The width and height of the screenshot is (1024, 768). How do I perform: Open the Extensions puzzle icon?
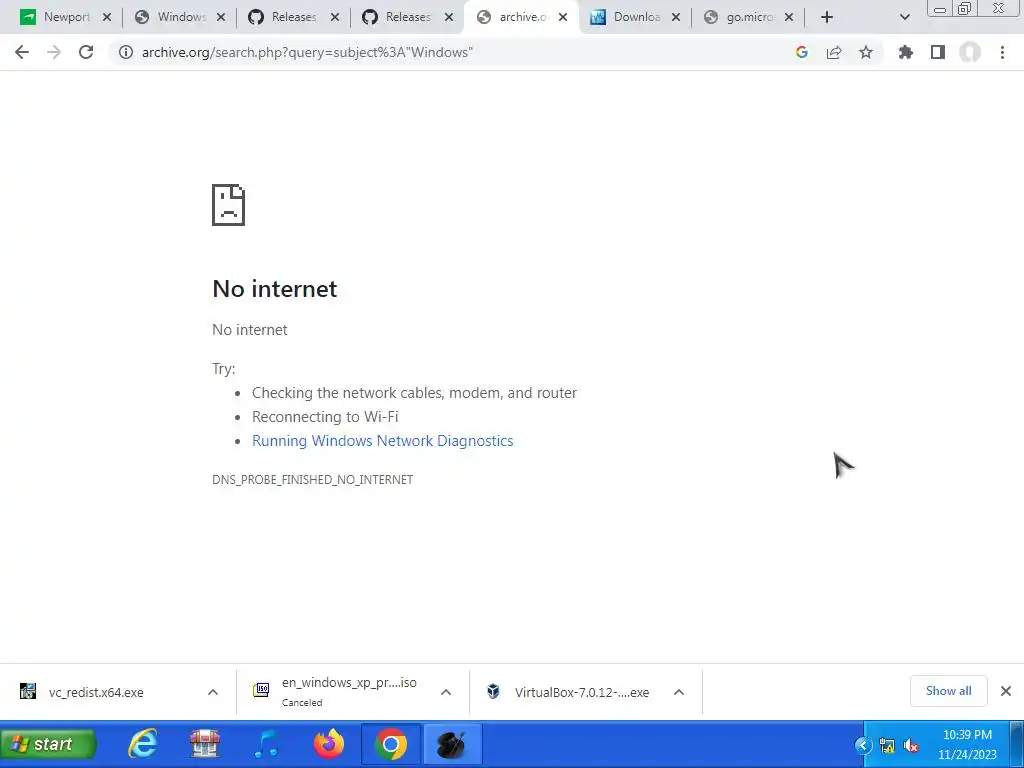905,52
